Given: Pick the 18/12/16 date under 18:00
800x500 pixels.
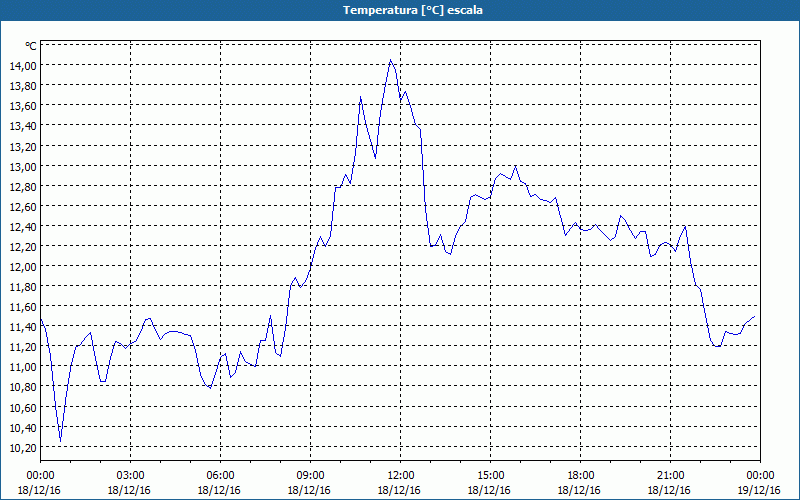Looking at the screenshot, I should tap(581, 490).
